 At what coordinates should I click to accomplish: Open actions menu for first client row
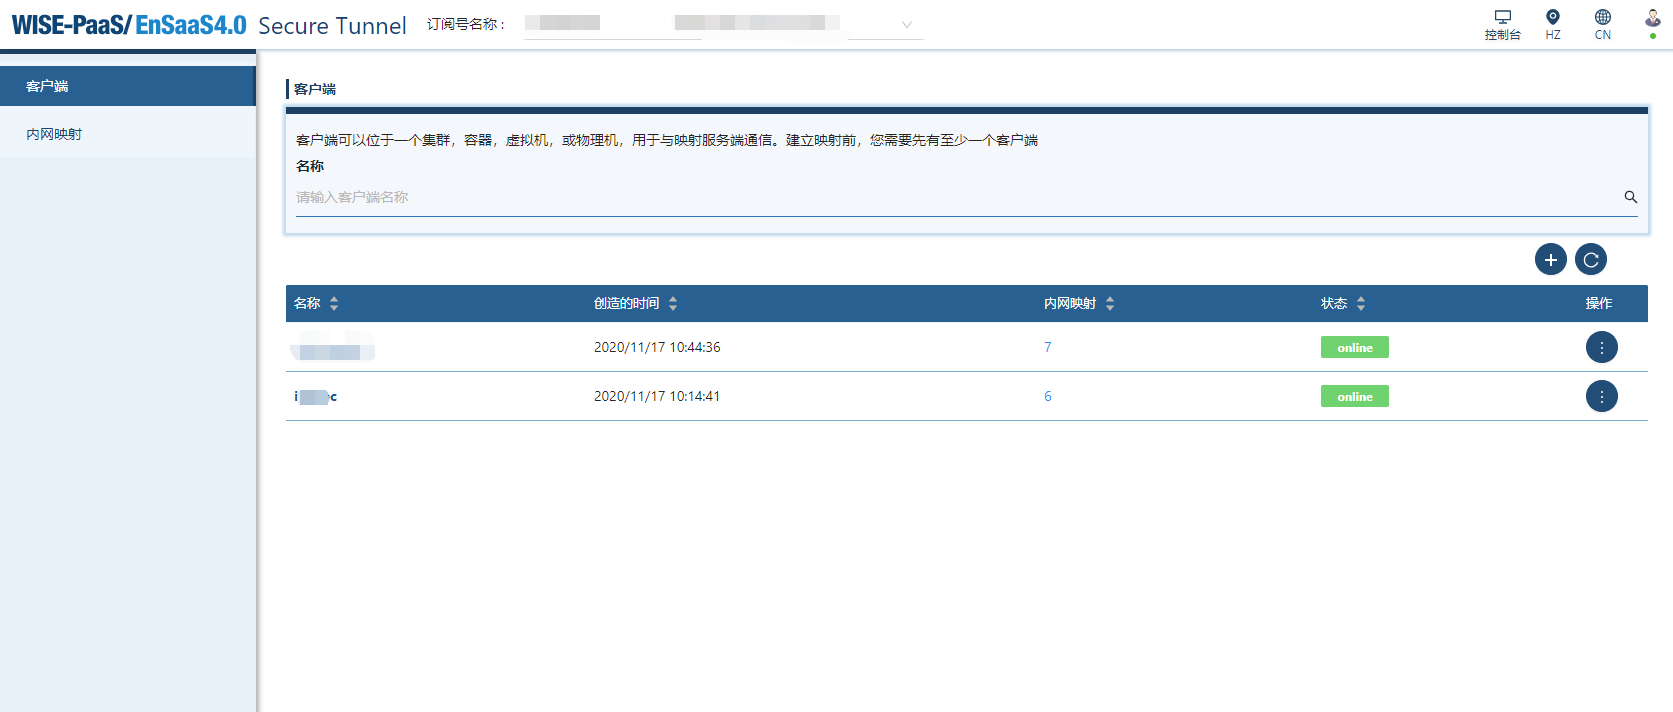click(1601, 347)
